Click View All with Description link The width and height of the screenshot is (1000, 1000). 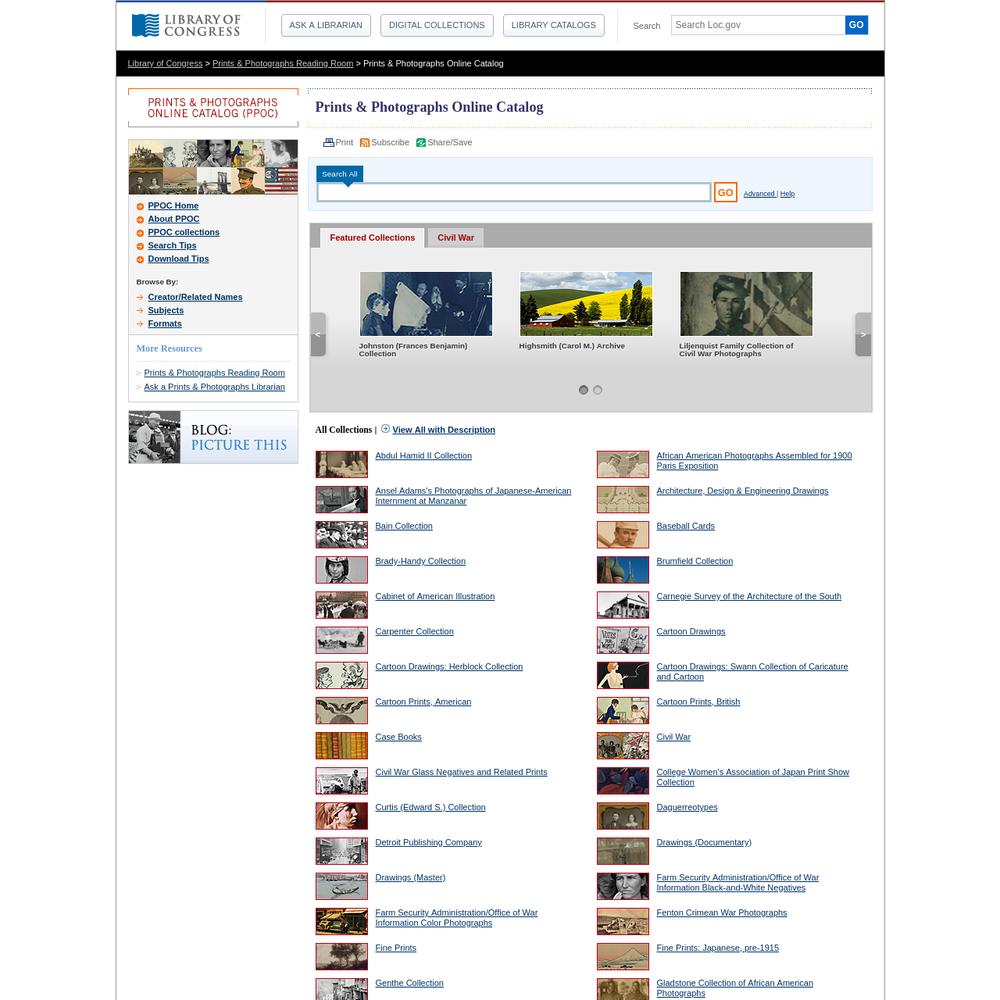click(444, 430)
